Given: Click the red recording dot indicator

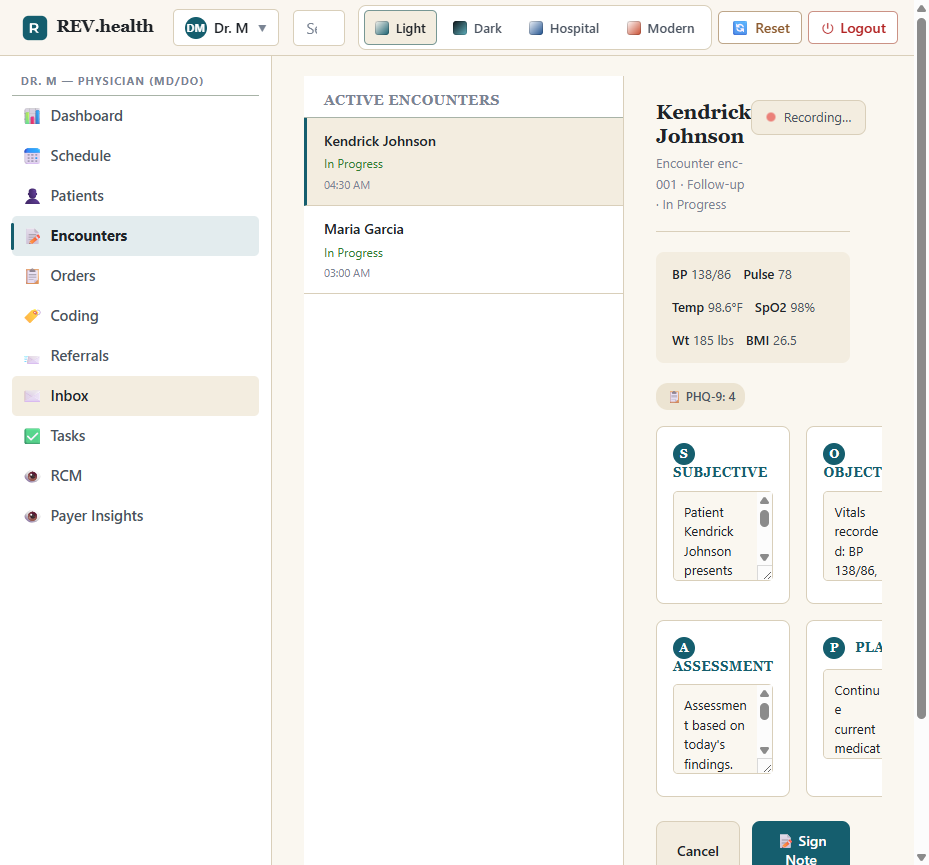Looking at the screenshot, I should pyautogui.click(x=771, y=117).
